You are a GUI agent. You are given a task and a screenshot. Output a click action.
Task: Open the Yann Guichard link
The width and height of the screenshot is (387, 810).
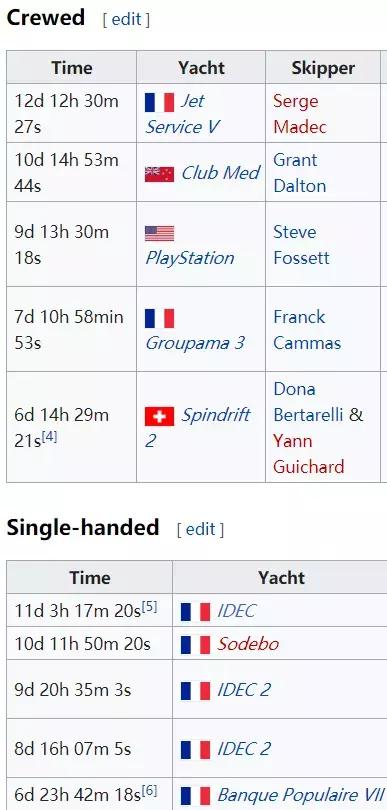(x=308, y=454)
